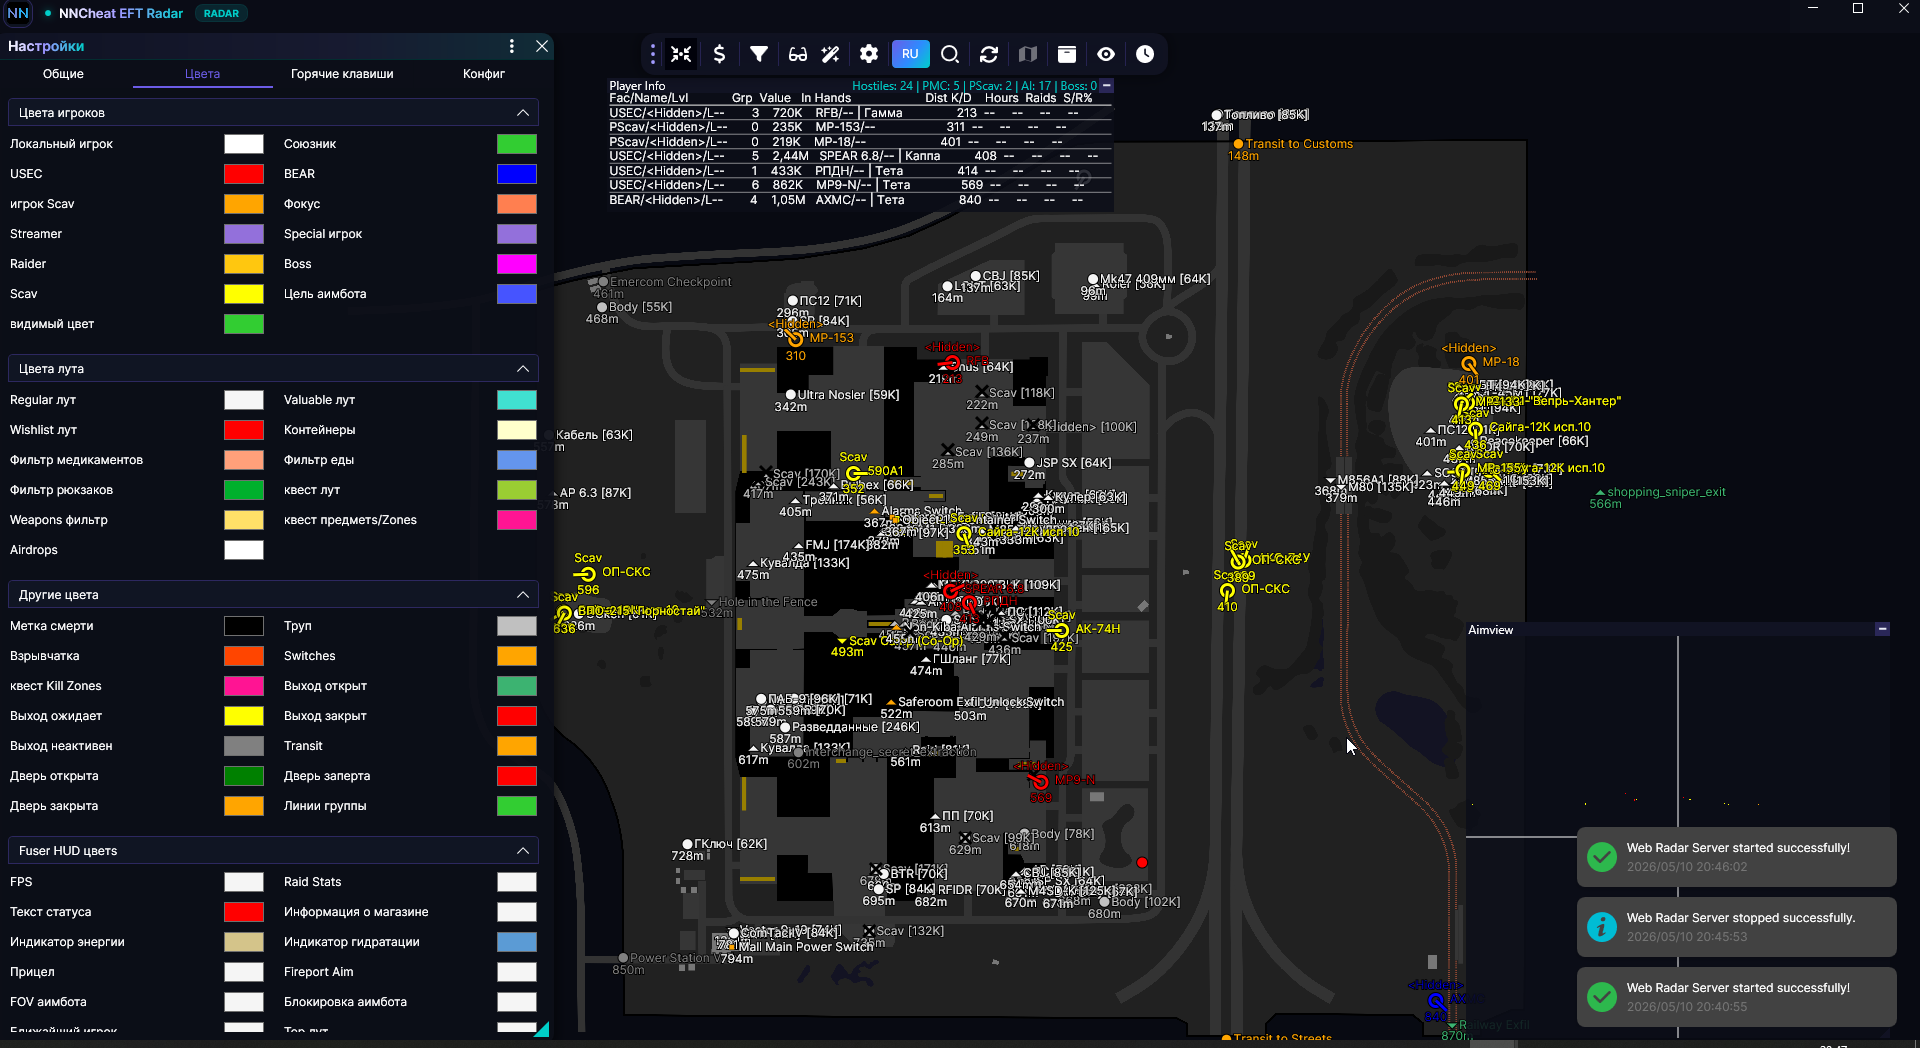Edit the black Метка смерти color swatch
Viewport: 1920px width, 1048px height.
(x=244, y=626)
